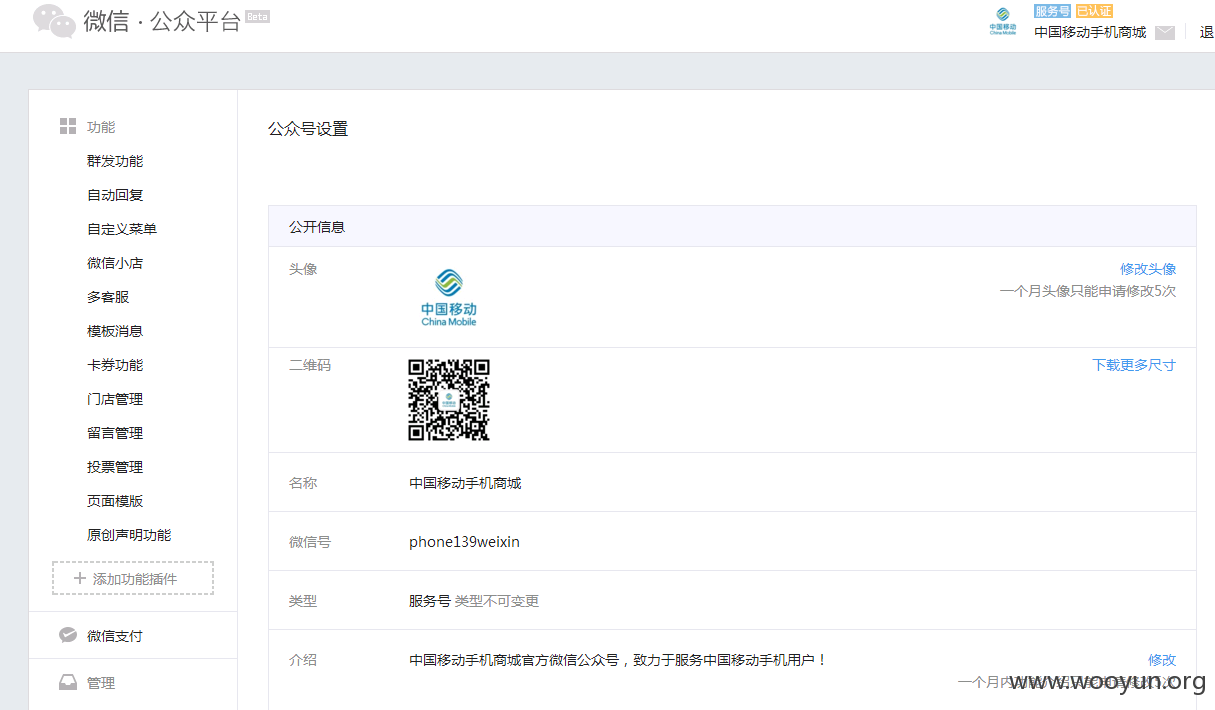Click the 功能 grid icon in sidebar

[x=68, y=127]
